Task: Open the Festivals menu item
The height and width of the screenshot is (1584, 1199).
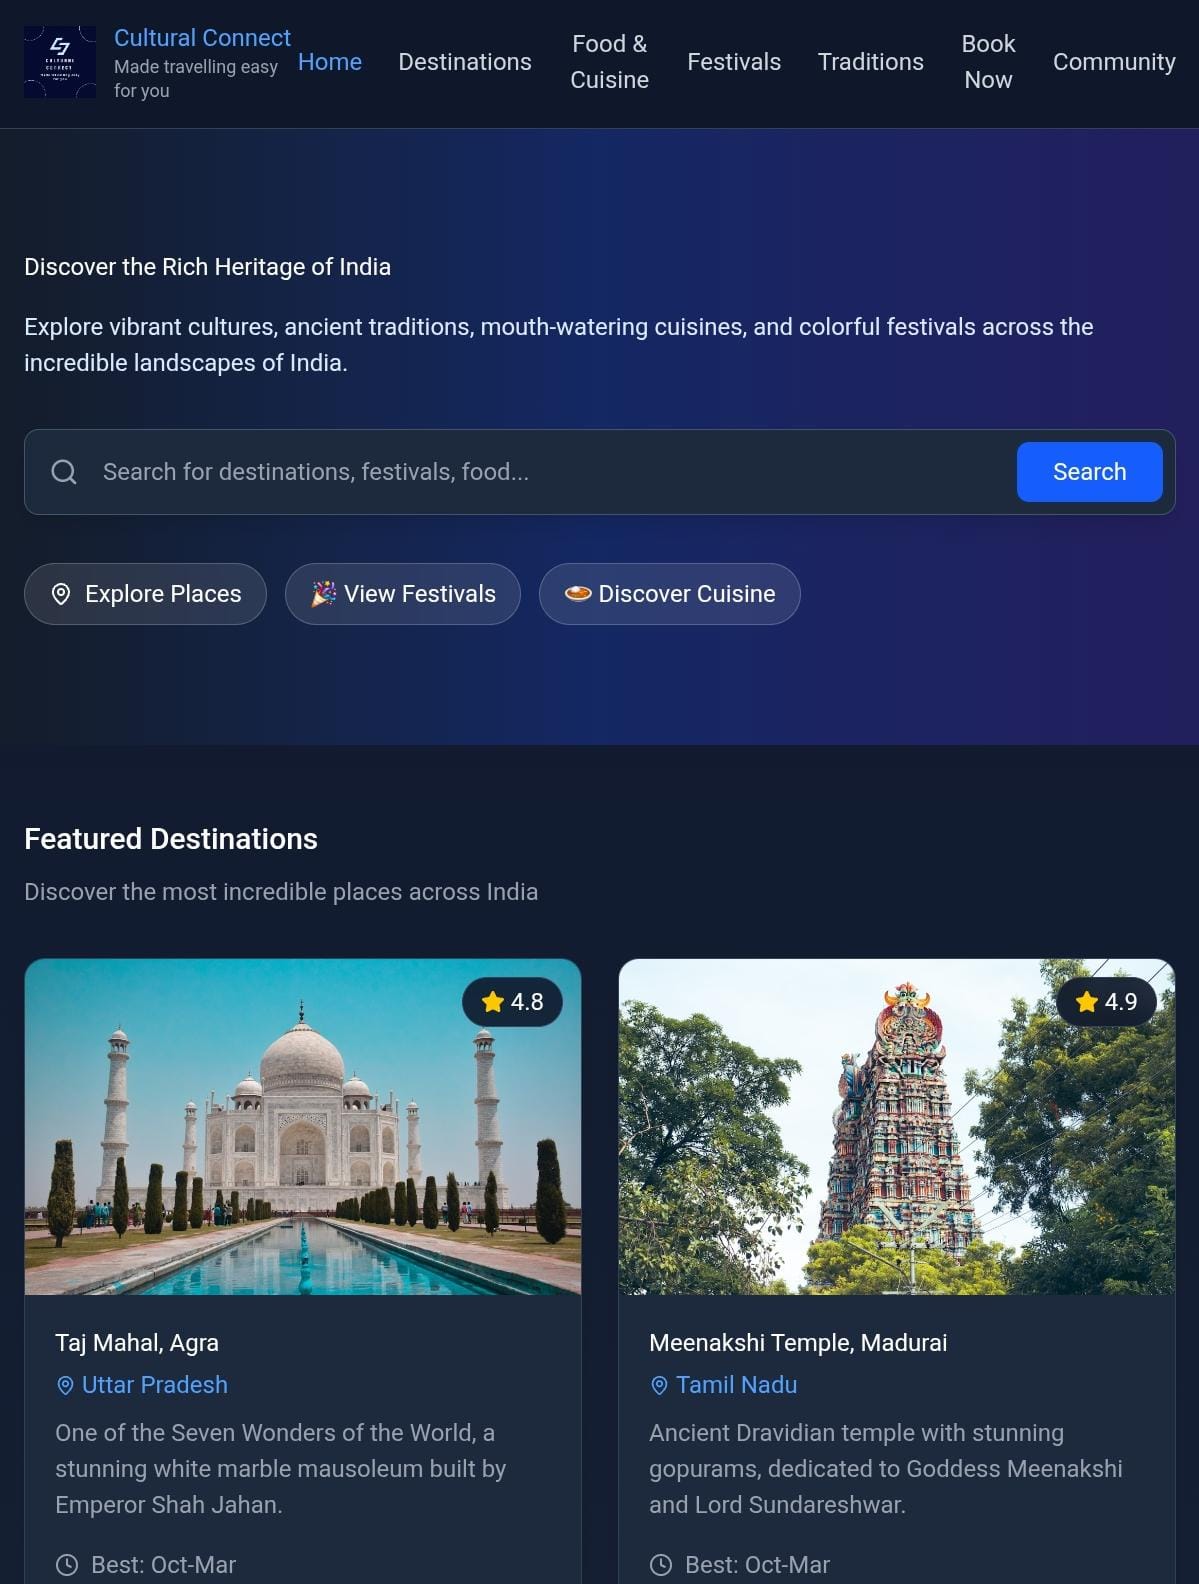Action: 734,62
